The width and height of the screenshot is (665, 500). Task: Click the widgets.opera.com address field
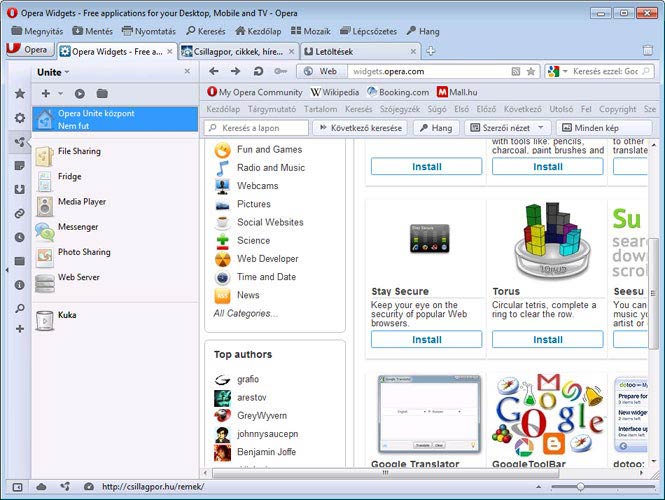tap(428, 71)
